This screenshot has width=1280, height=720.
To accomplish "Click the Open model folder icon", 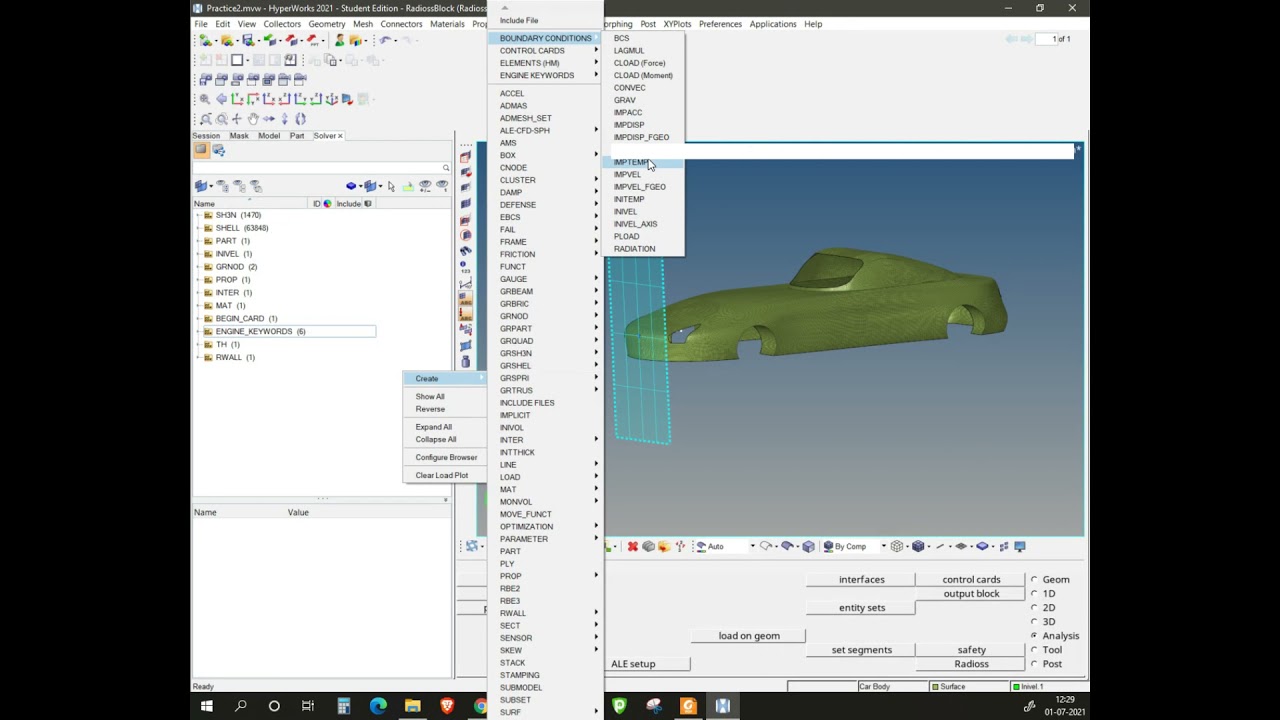I will pos(227,40).
